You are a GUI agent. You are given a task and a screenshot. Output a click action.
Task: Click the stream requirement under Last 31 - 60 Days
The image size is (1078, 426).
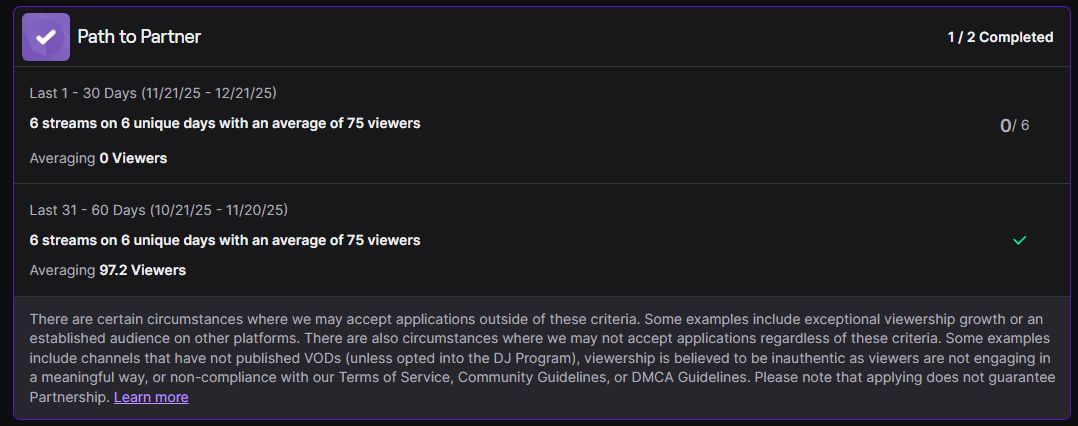pos(225,240)
